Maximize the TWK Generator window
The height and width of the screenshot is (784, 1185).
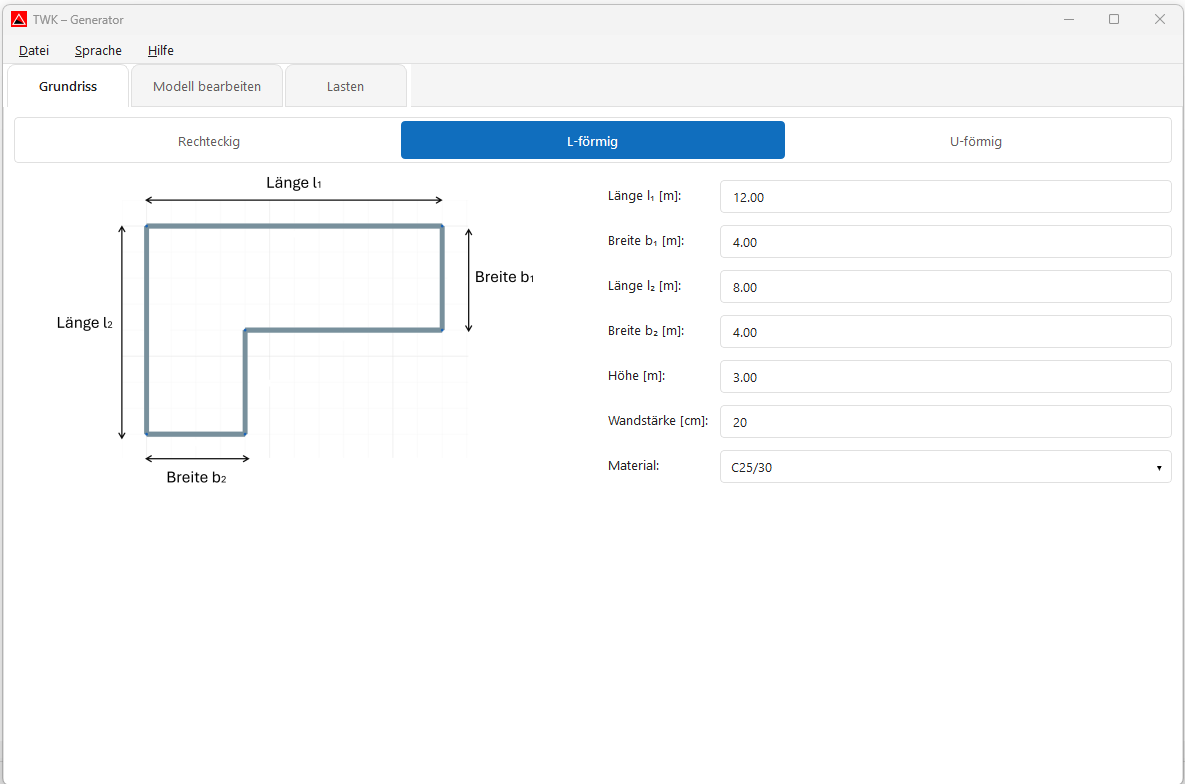click(1113, 19)
